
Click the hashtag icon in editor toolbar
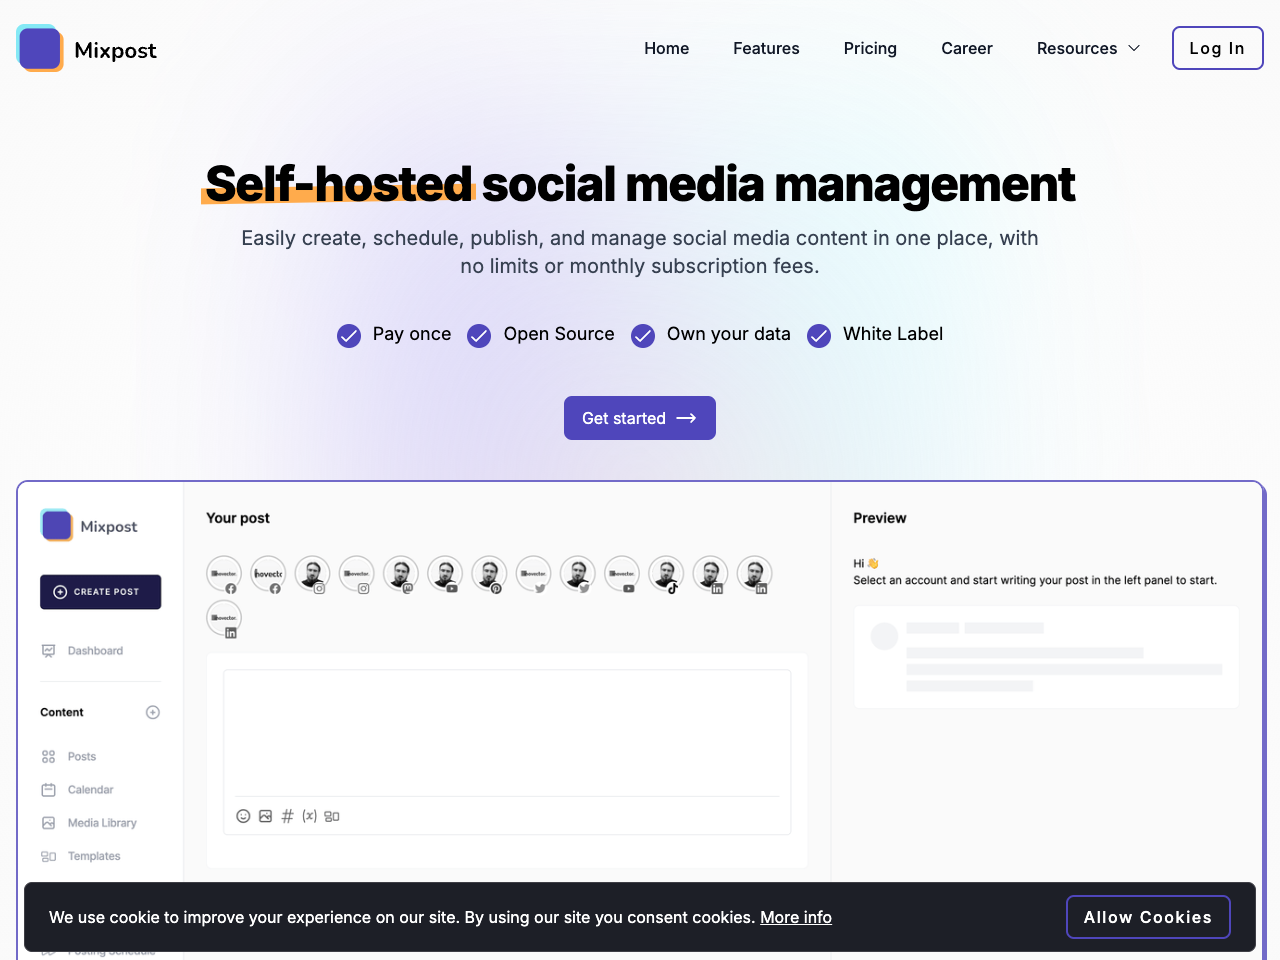[x=287, y=816]
